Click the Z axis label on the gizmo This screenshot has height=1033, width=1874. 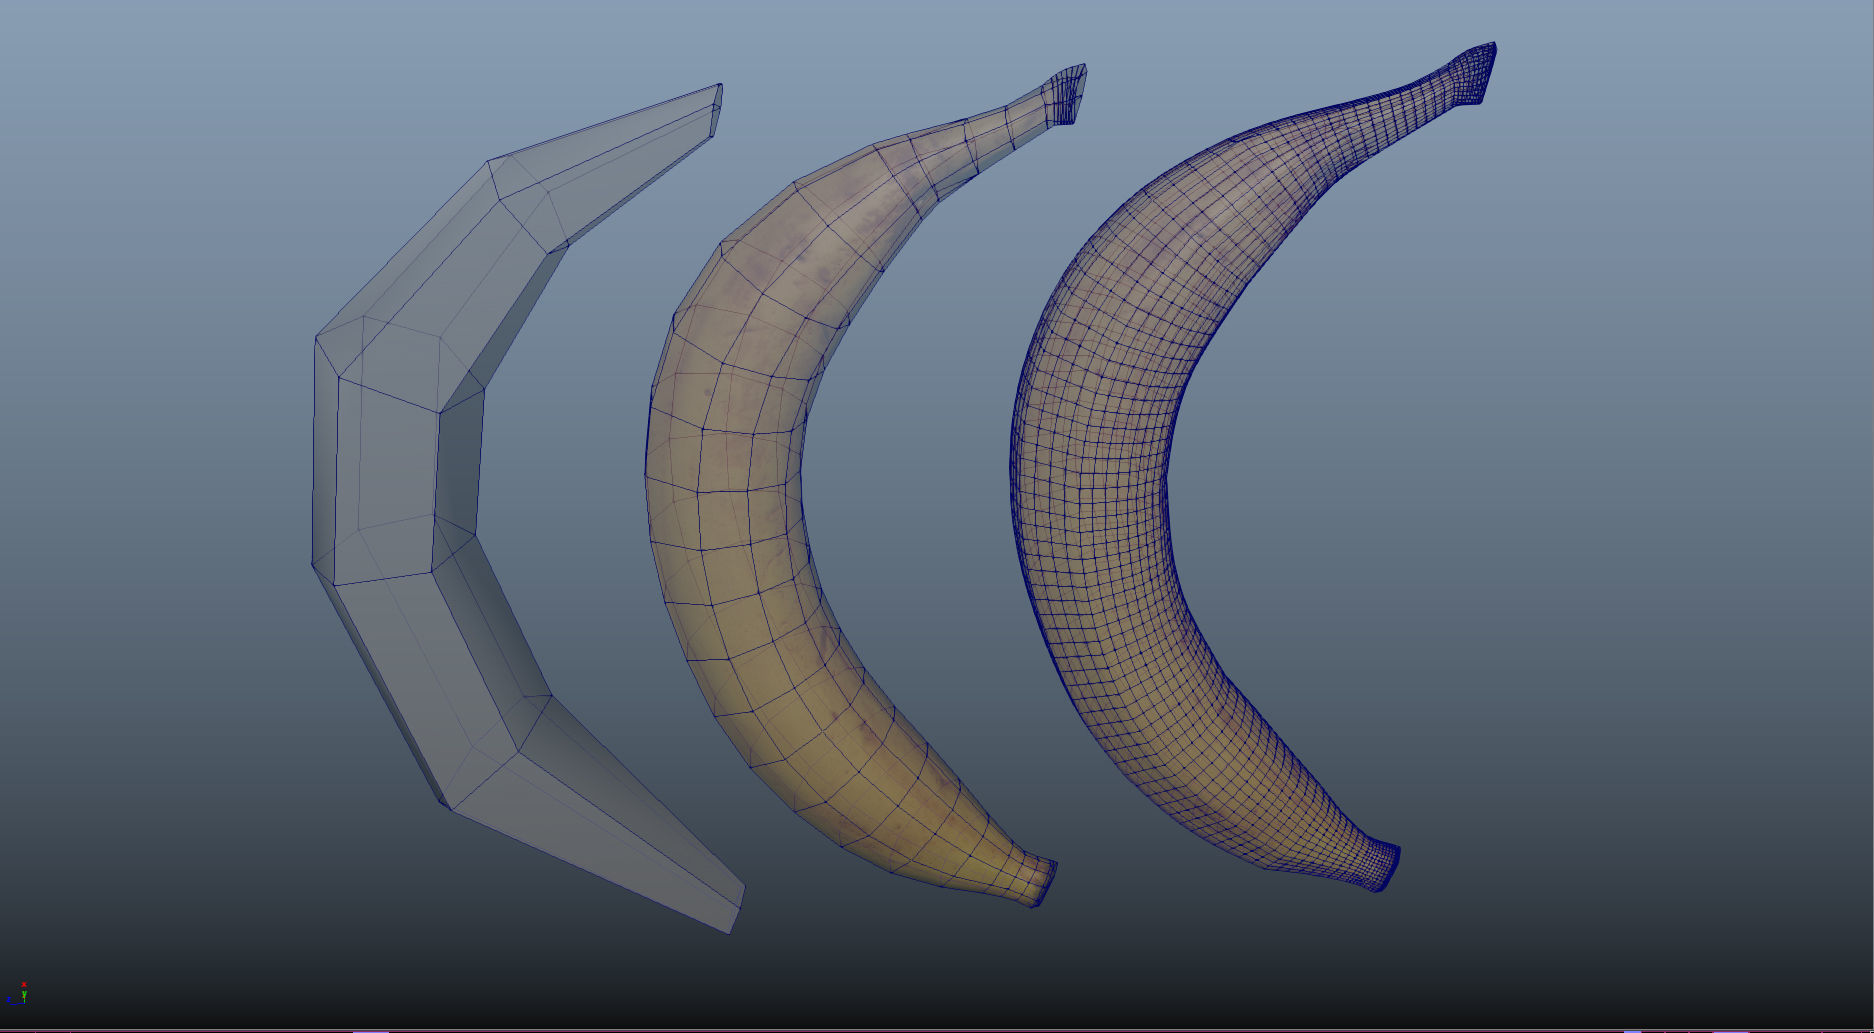point(8,999)
